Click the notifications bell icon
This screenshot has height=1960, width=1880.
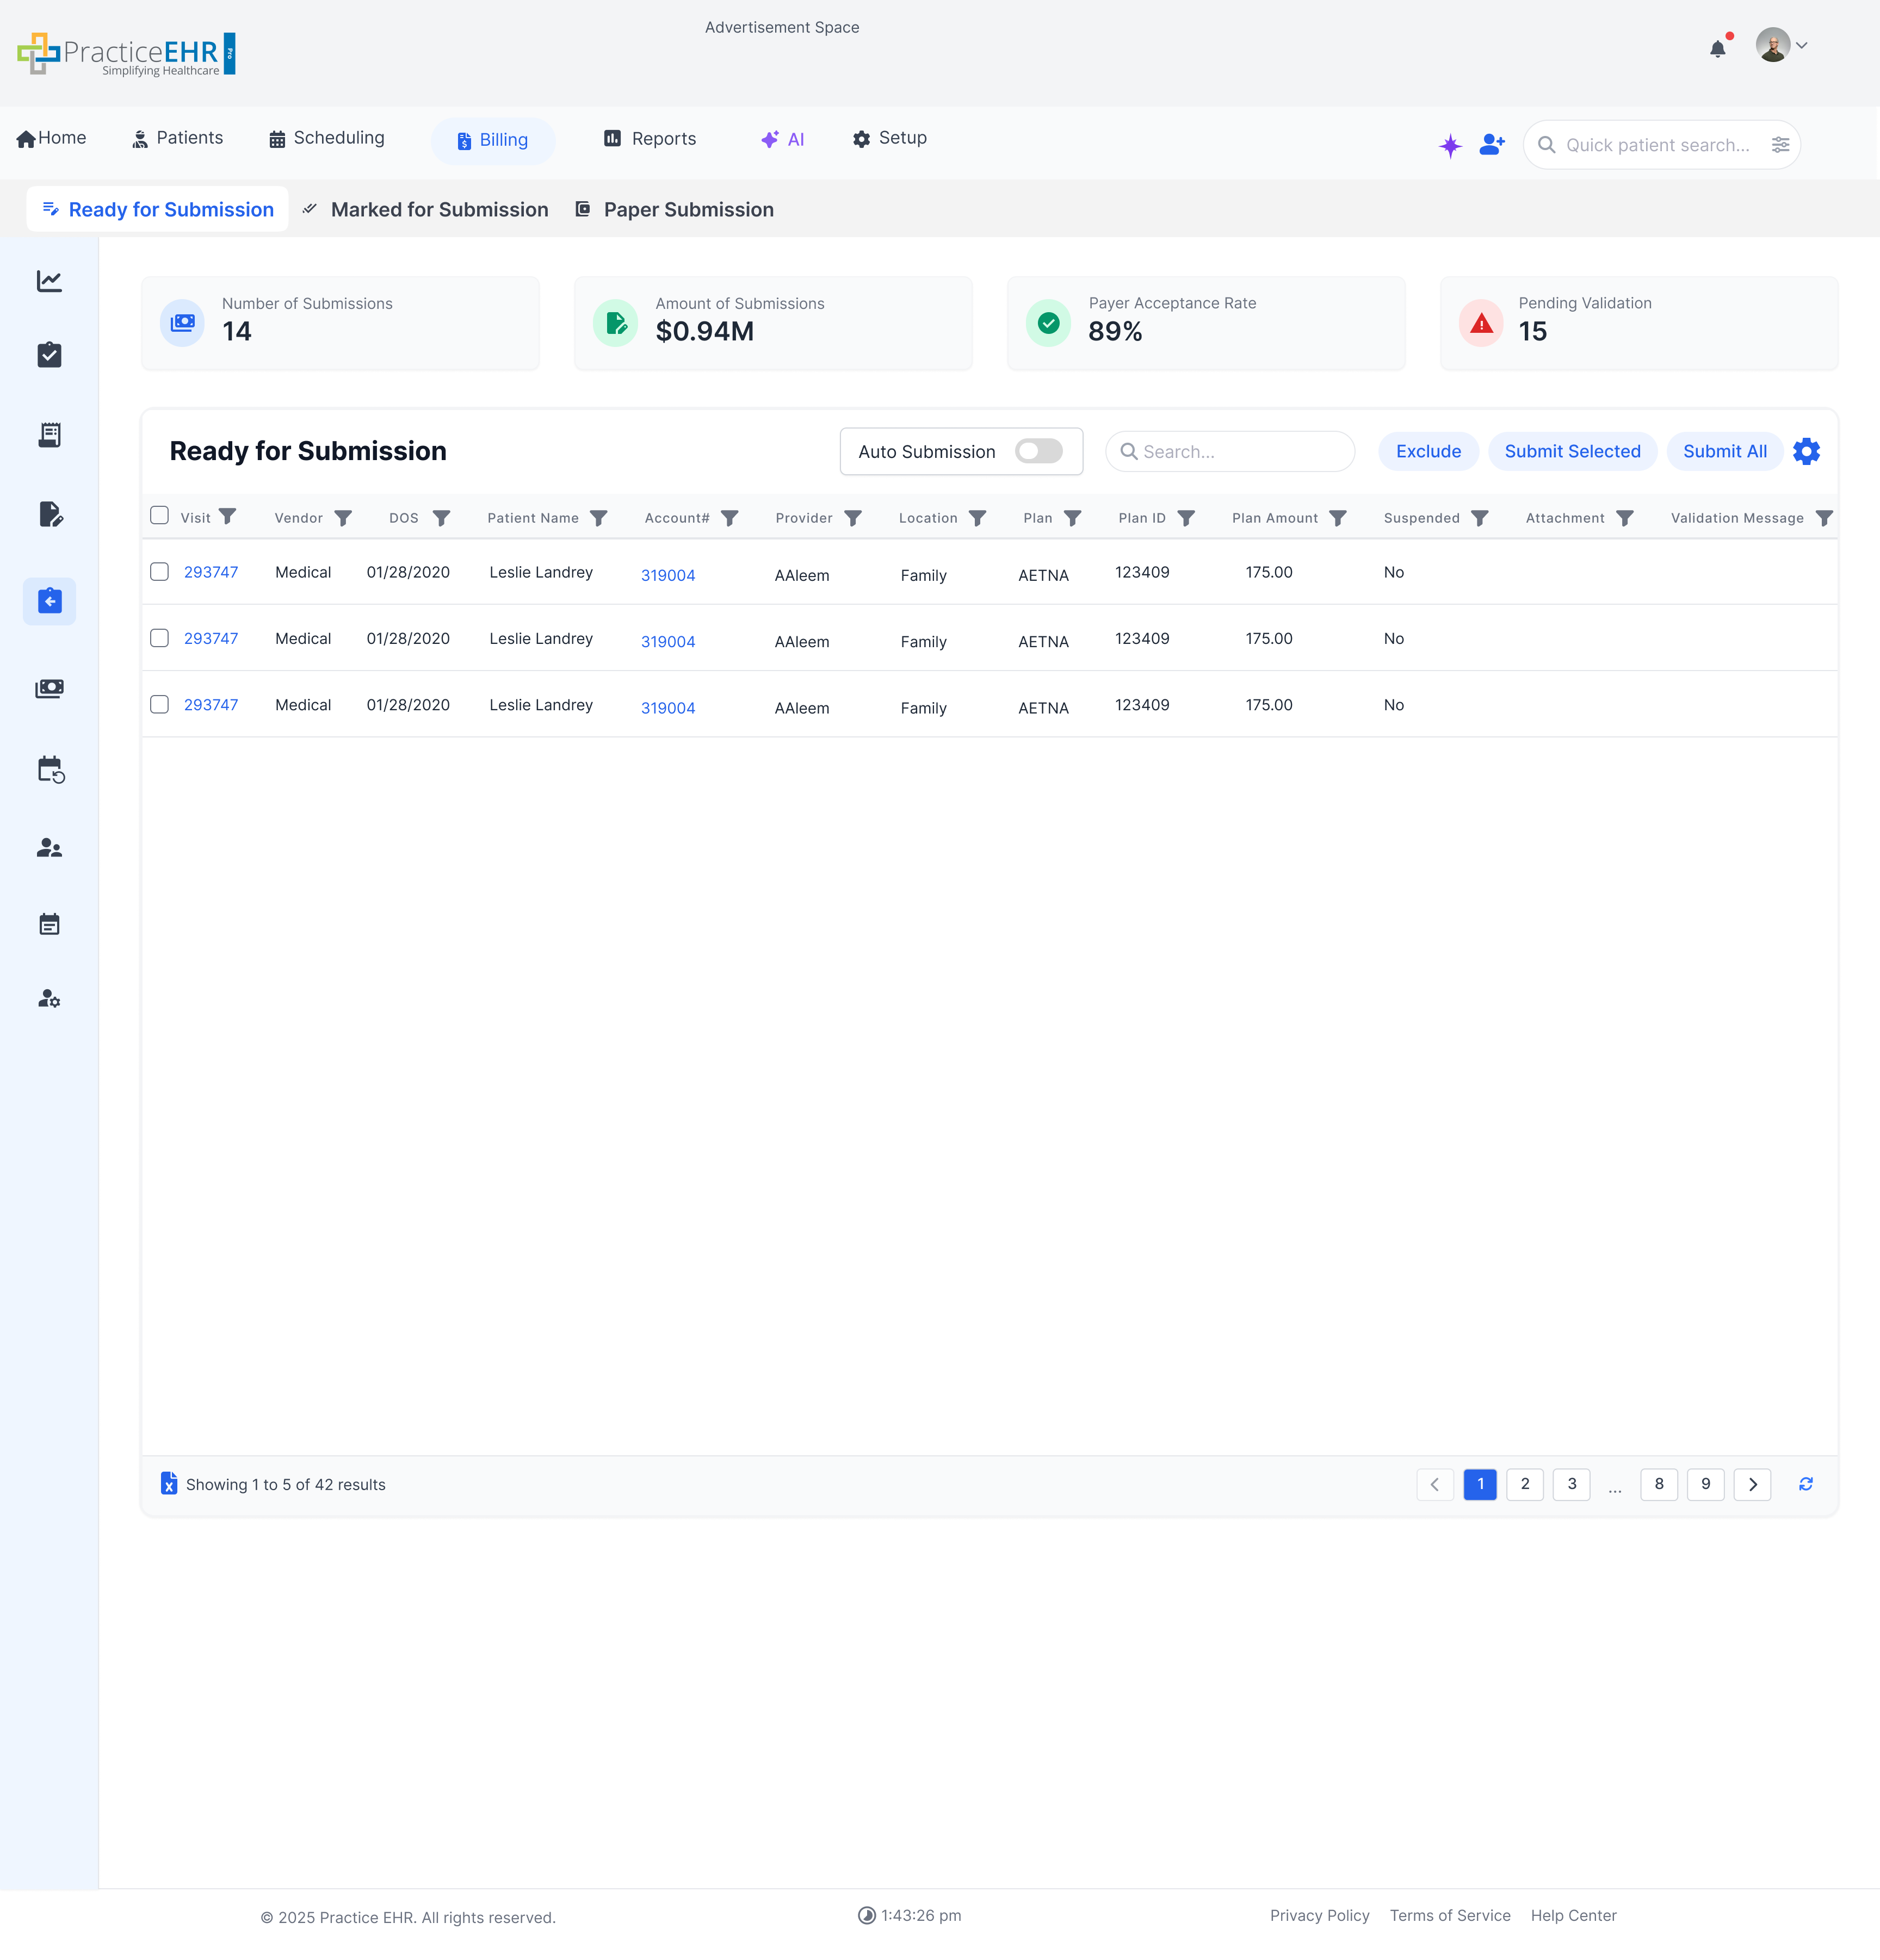pyautogui.click(x=1717, y=48)
